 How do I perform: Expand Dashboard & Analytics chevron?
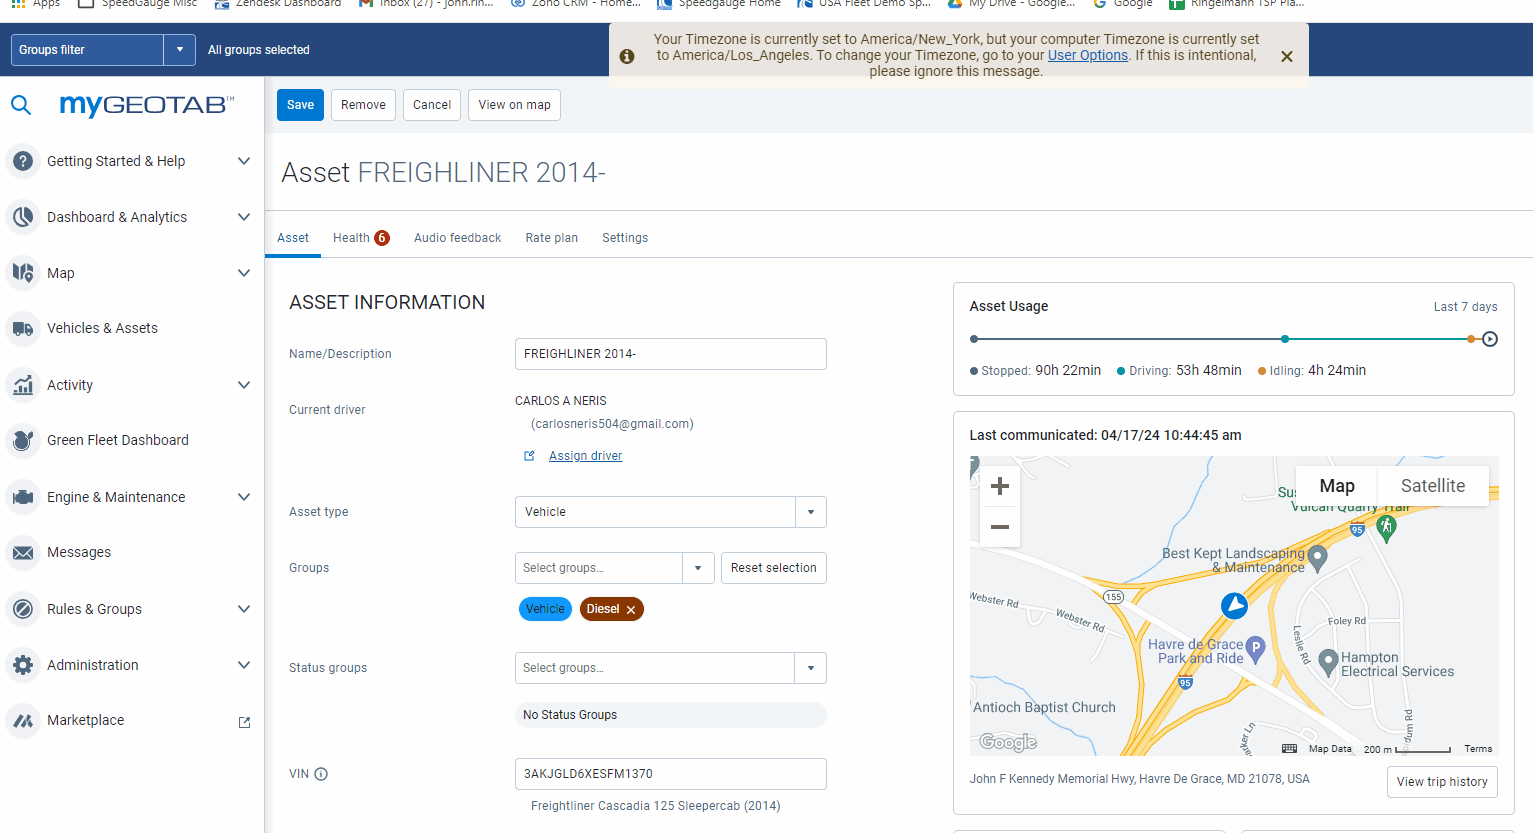(x=243, y=217)
